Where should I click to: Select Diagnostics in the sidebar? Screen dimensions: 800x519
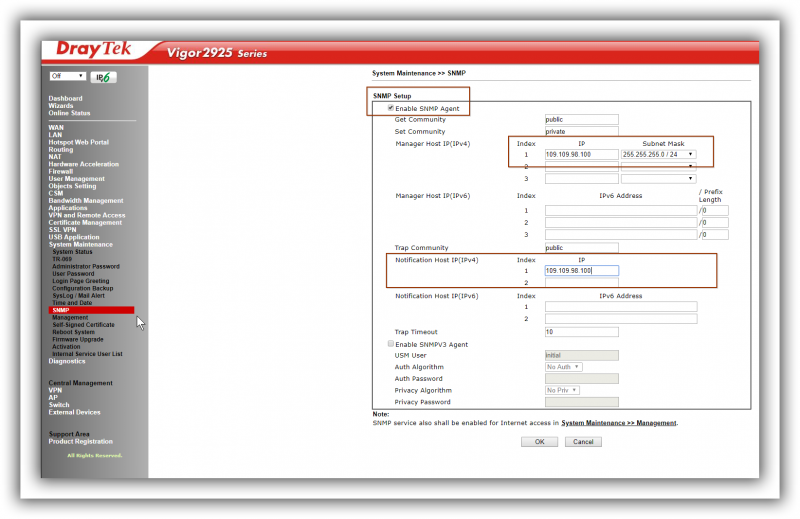click(x=67, y=361)
